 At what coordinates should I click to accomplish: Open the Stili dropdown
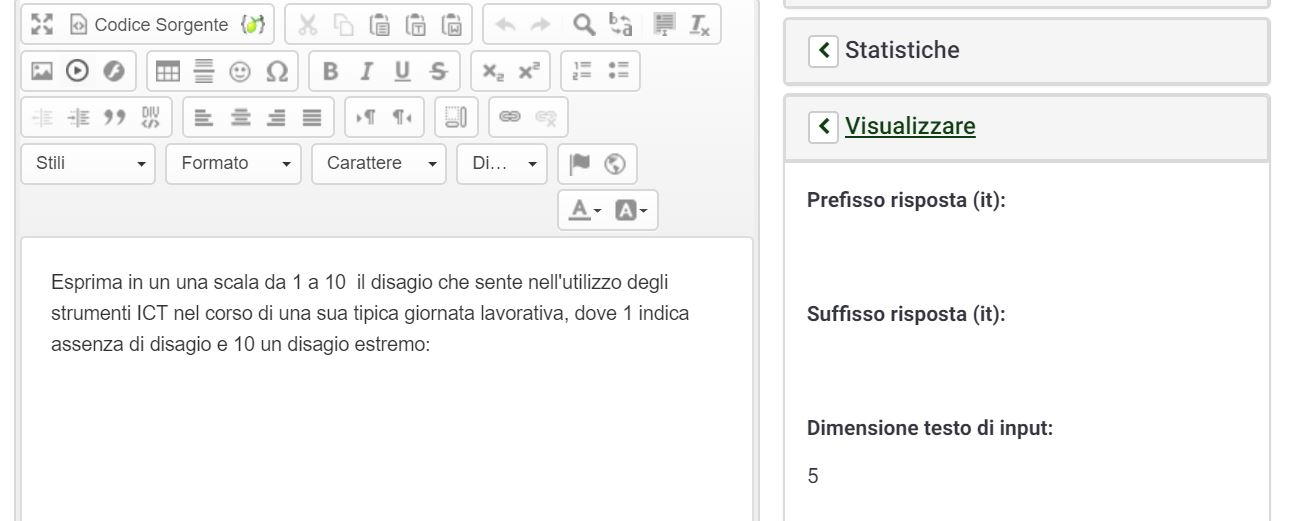tap(88, 163)
